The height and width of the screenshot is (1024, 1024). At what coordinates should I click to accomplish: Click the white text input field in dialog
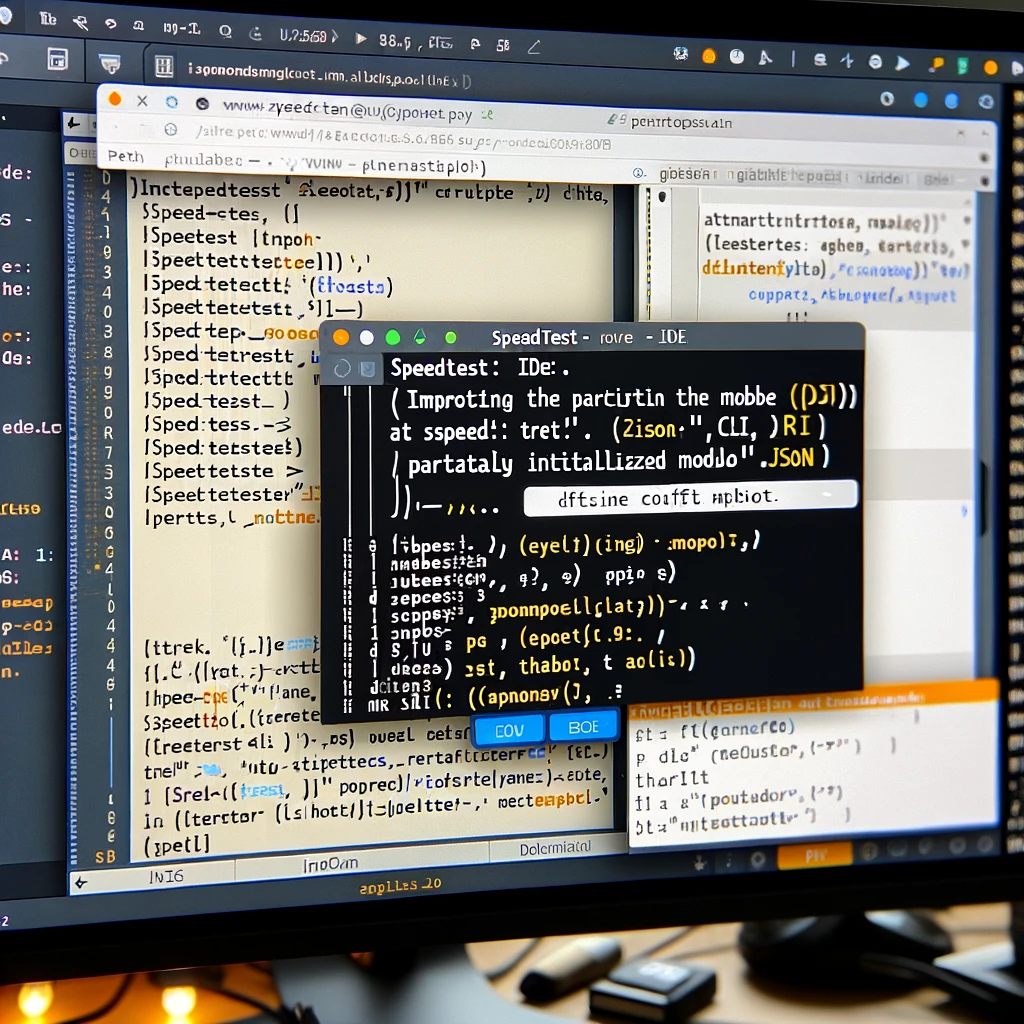click(690, 497)
